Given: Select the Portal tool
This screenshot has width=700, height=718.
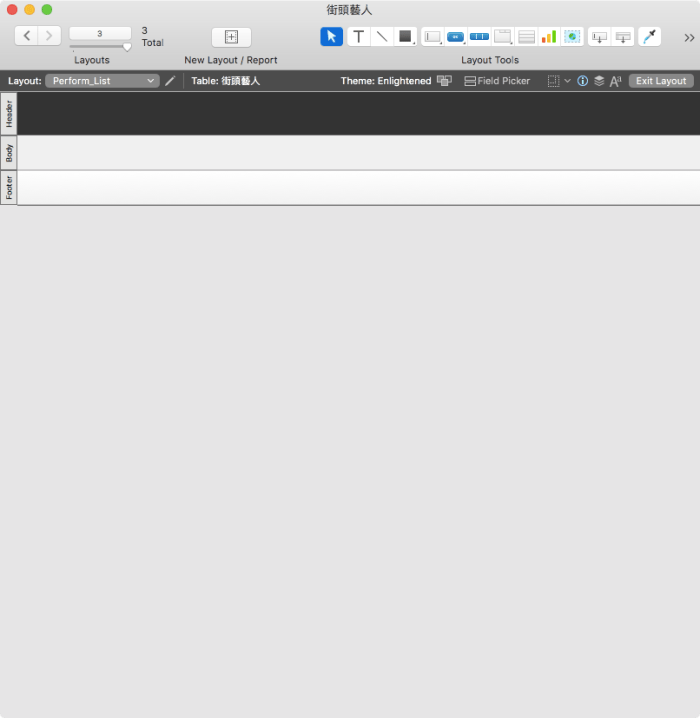Looking at the screenshot, I should pos(526,37).
